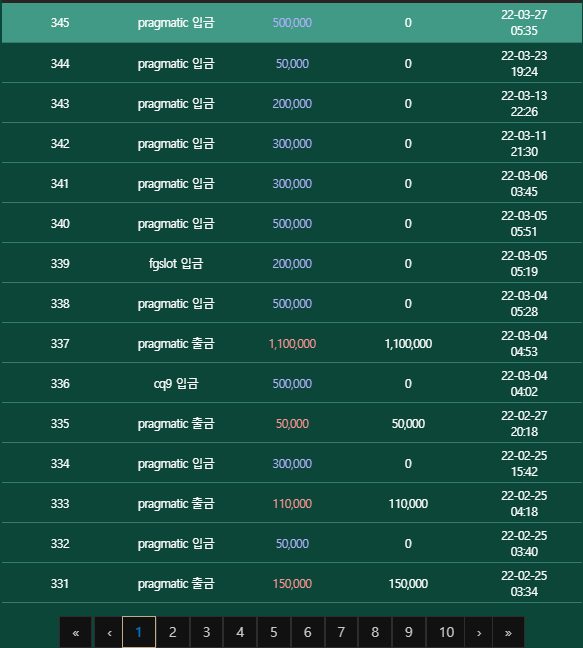Click pragmatic 입금 in row 334
583x648 pixels.
tap(176, 464)
